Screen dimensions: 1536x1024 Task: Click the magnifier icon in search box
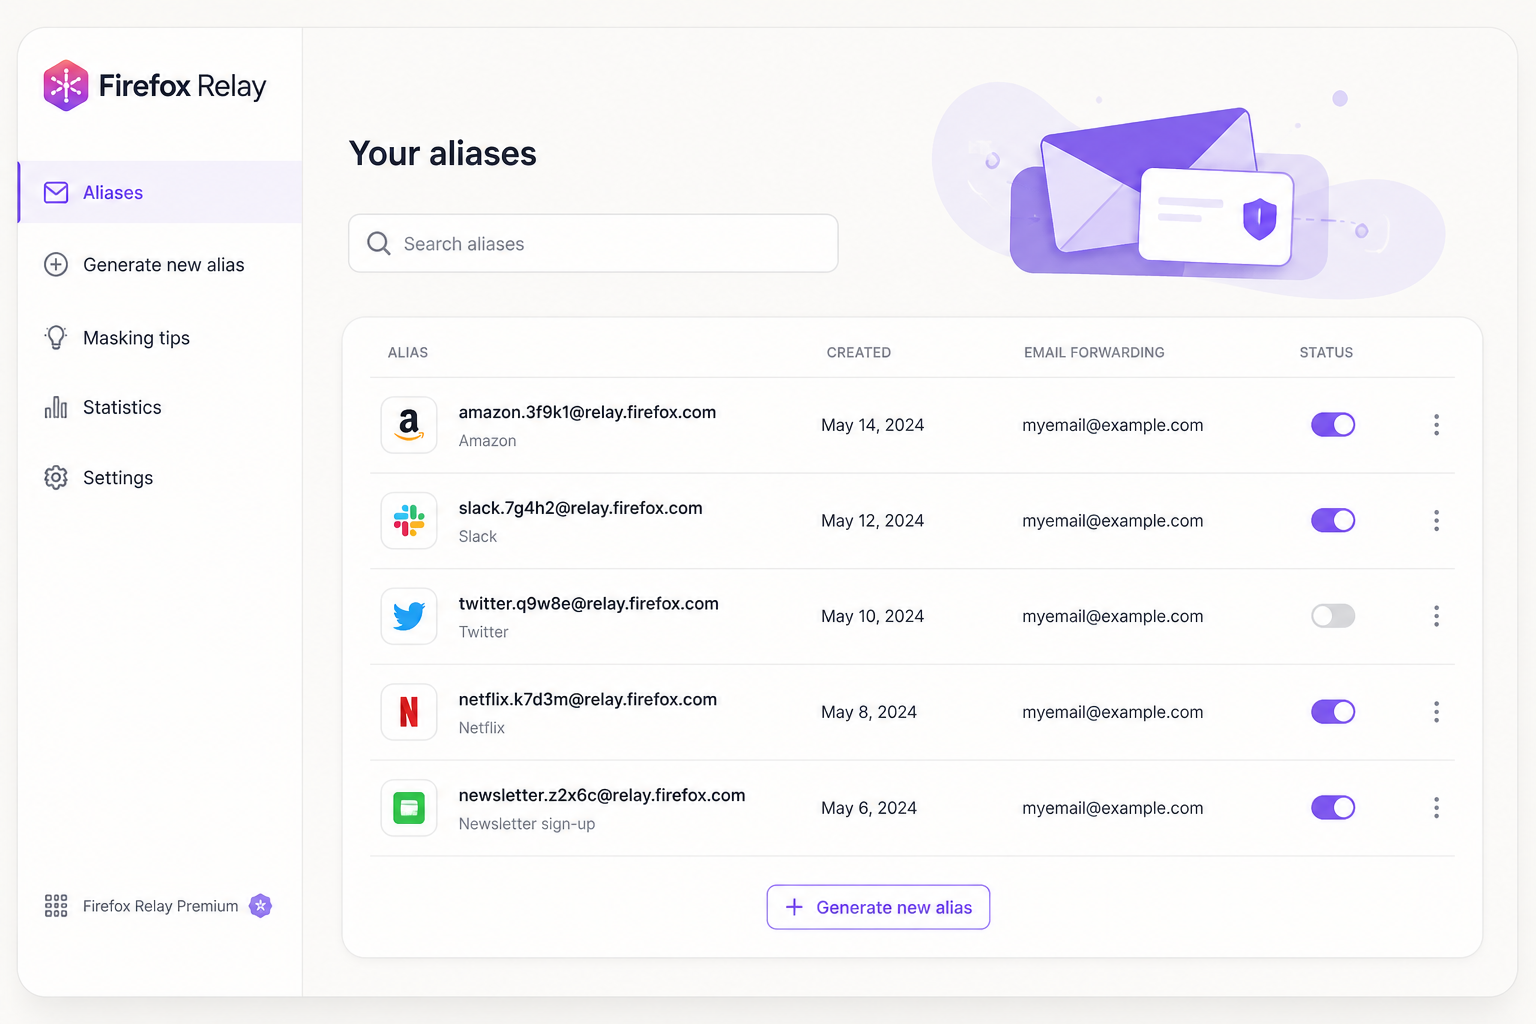[x=379, y=243]
